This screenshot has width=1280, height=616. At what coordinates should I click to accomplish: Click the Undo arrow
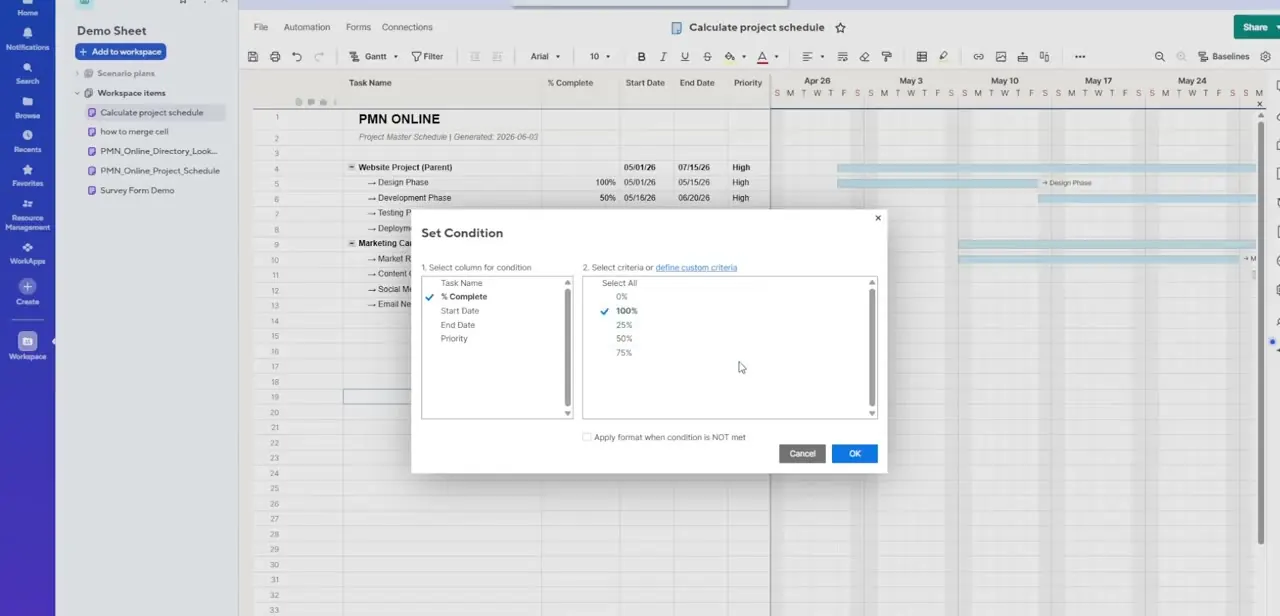click(297, 57)
